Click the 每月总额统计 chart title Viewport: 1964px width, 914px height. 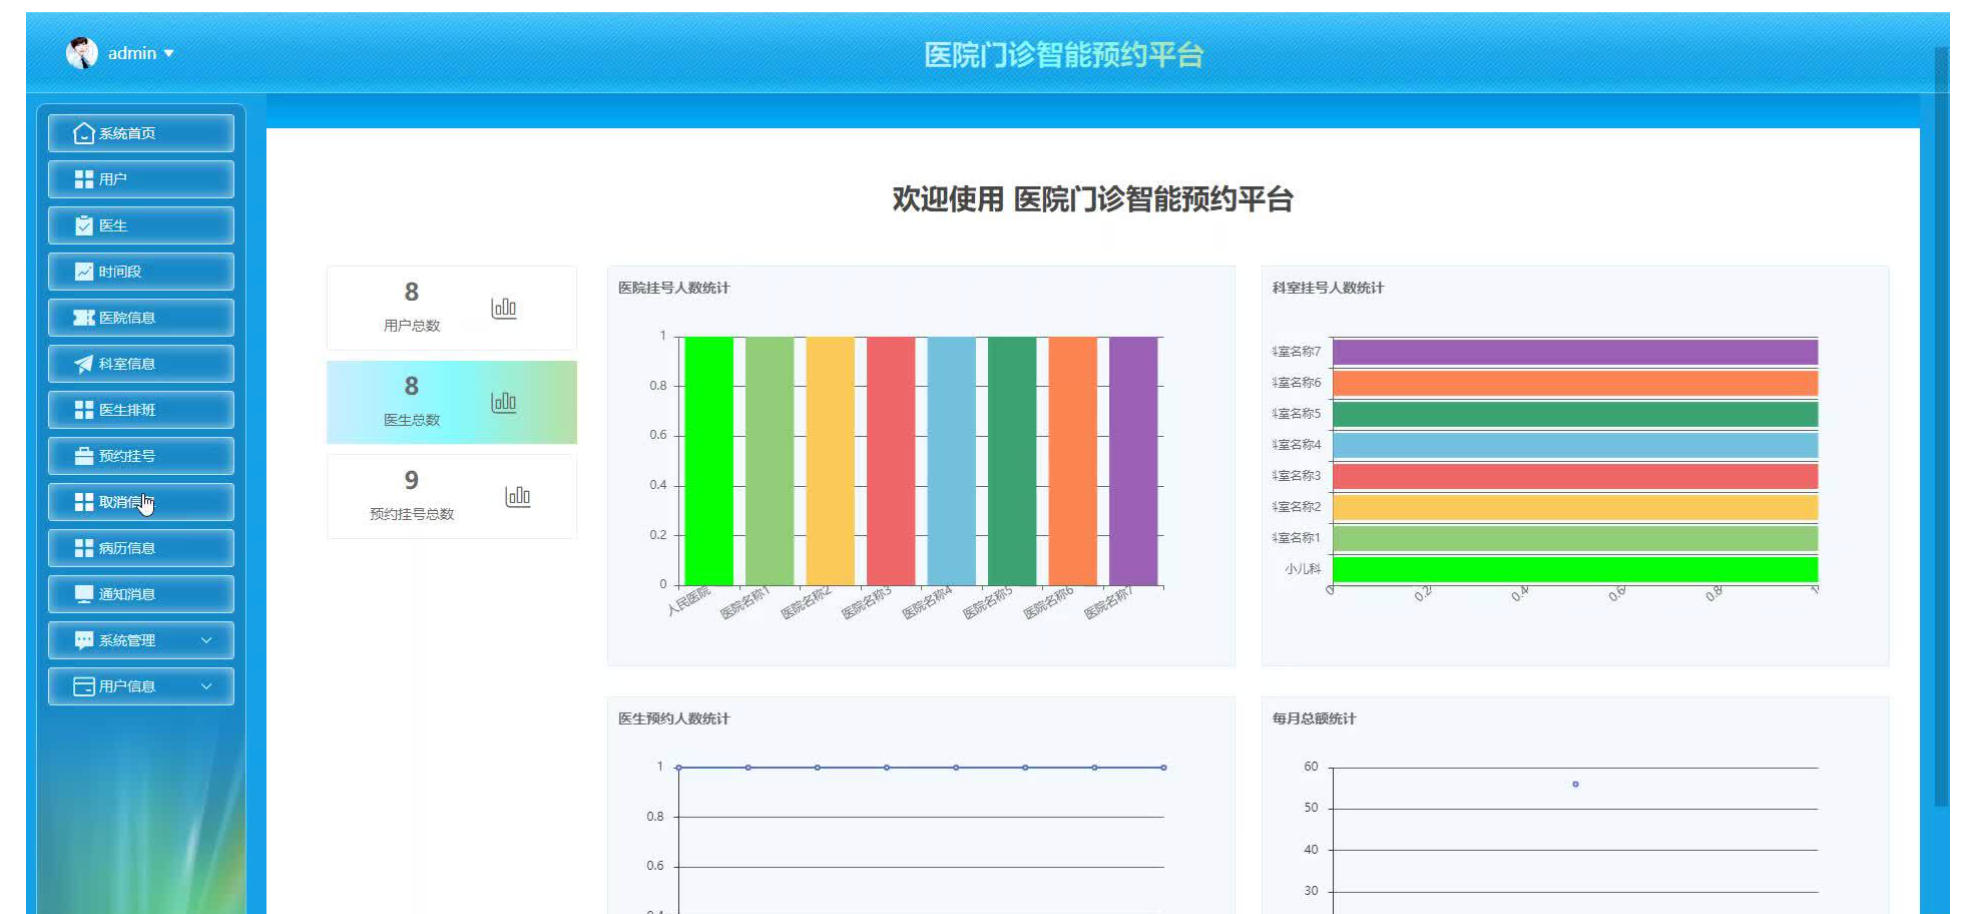click(x=1314, y=719)
